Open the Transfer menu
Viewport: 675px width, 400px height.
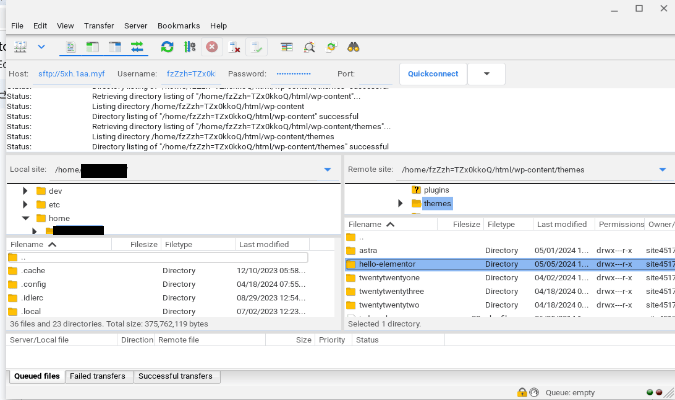(x=99, y=26)
